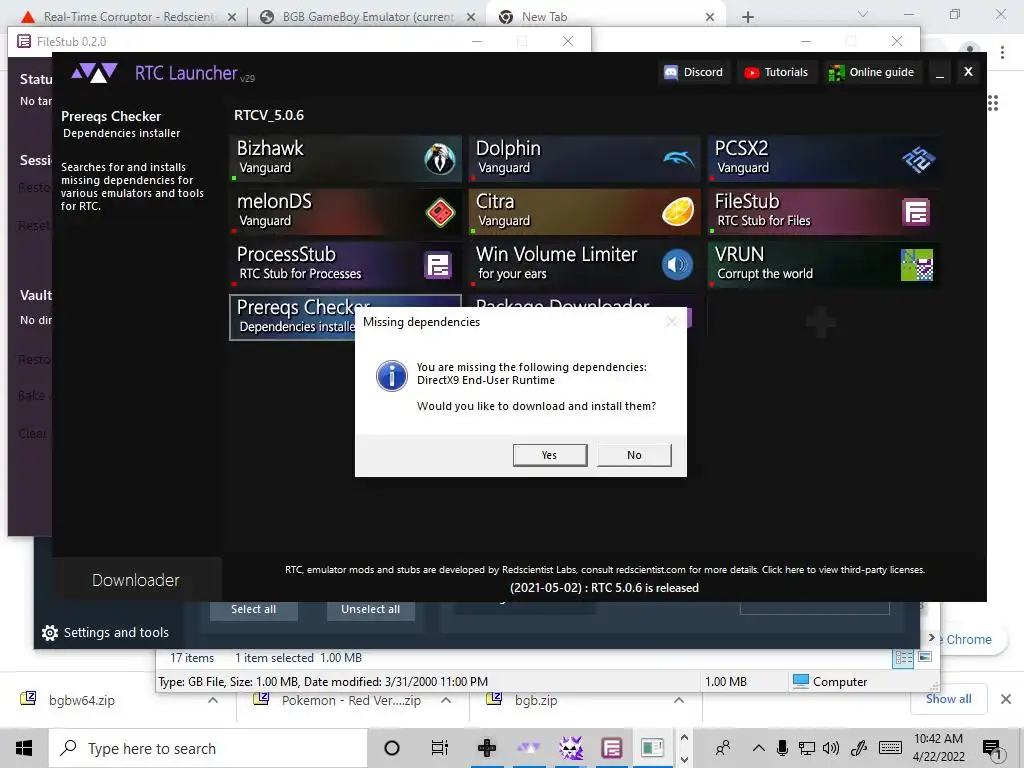The width and height of the screenshot is (1024, 768).
Task: Expand options for Pokemon Red Ver zip download
Action: pos(446,700)
